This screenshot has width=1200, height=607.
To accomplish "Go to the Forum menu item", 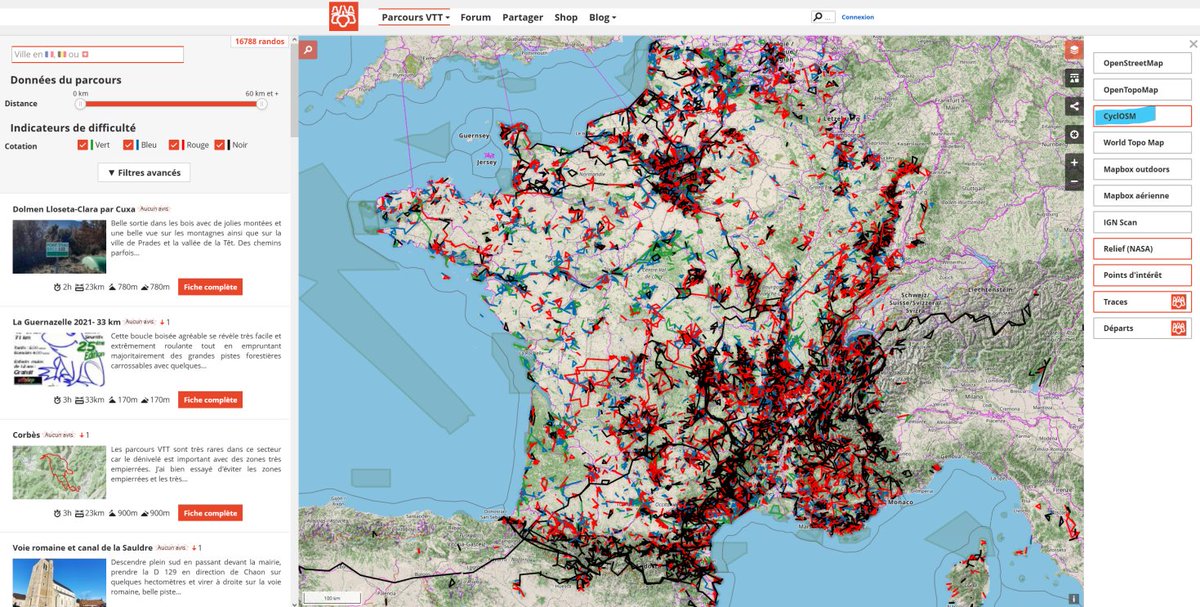I will pos(475,16).
